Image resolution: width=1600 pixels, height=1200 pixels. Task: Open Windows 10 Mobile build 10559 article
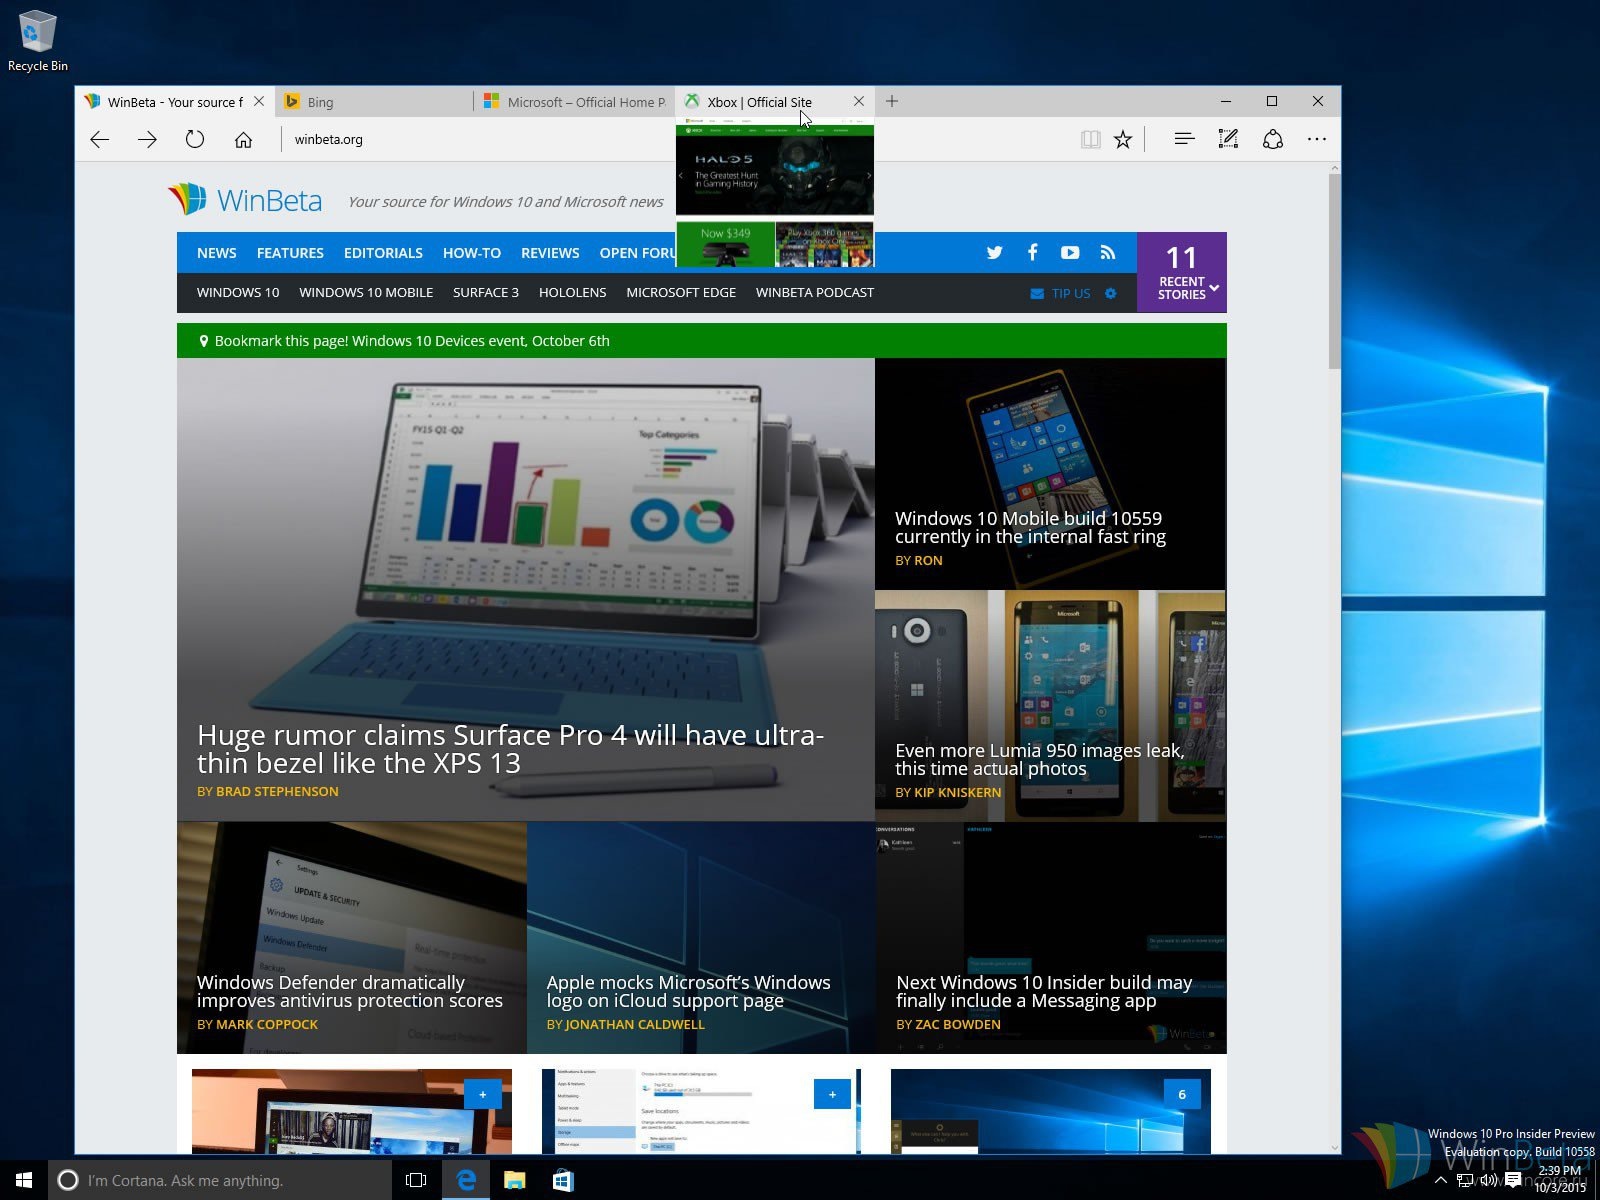point(1030,527)
